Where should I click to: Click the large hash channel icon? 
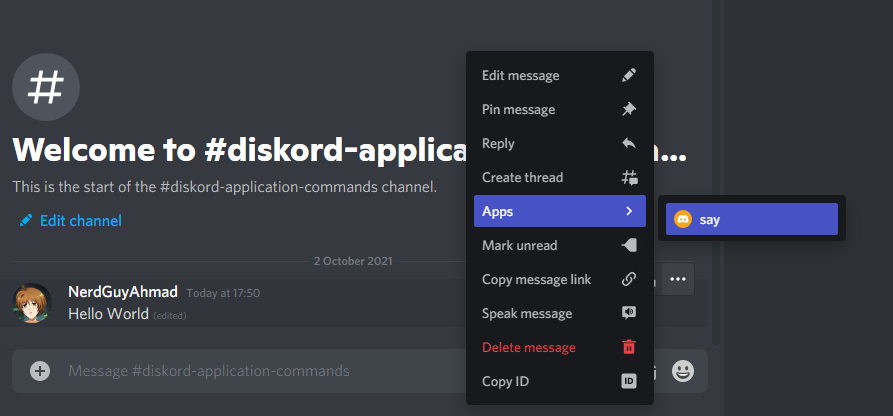pyautogui.click(x=46, y=87)
